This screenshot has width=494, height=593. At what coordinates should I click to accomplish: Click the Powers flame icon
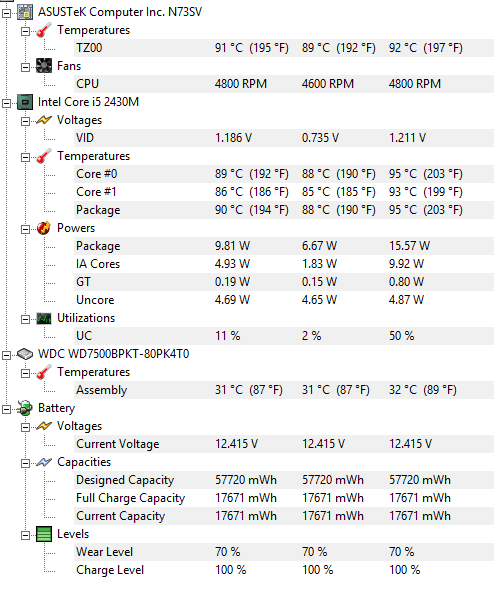(x=43, y=228)
